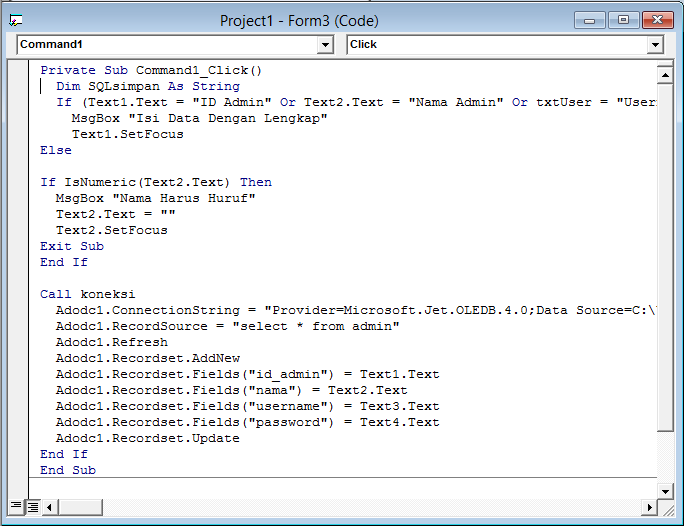Click 'Text1.SetFocus' line
Viewport: 684px width, 526px height.
128,134
